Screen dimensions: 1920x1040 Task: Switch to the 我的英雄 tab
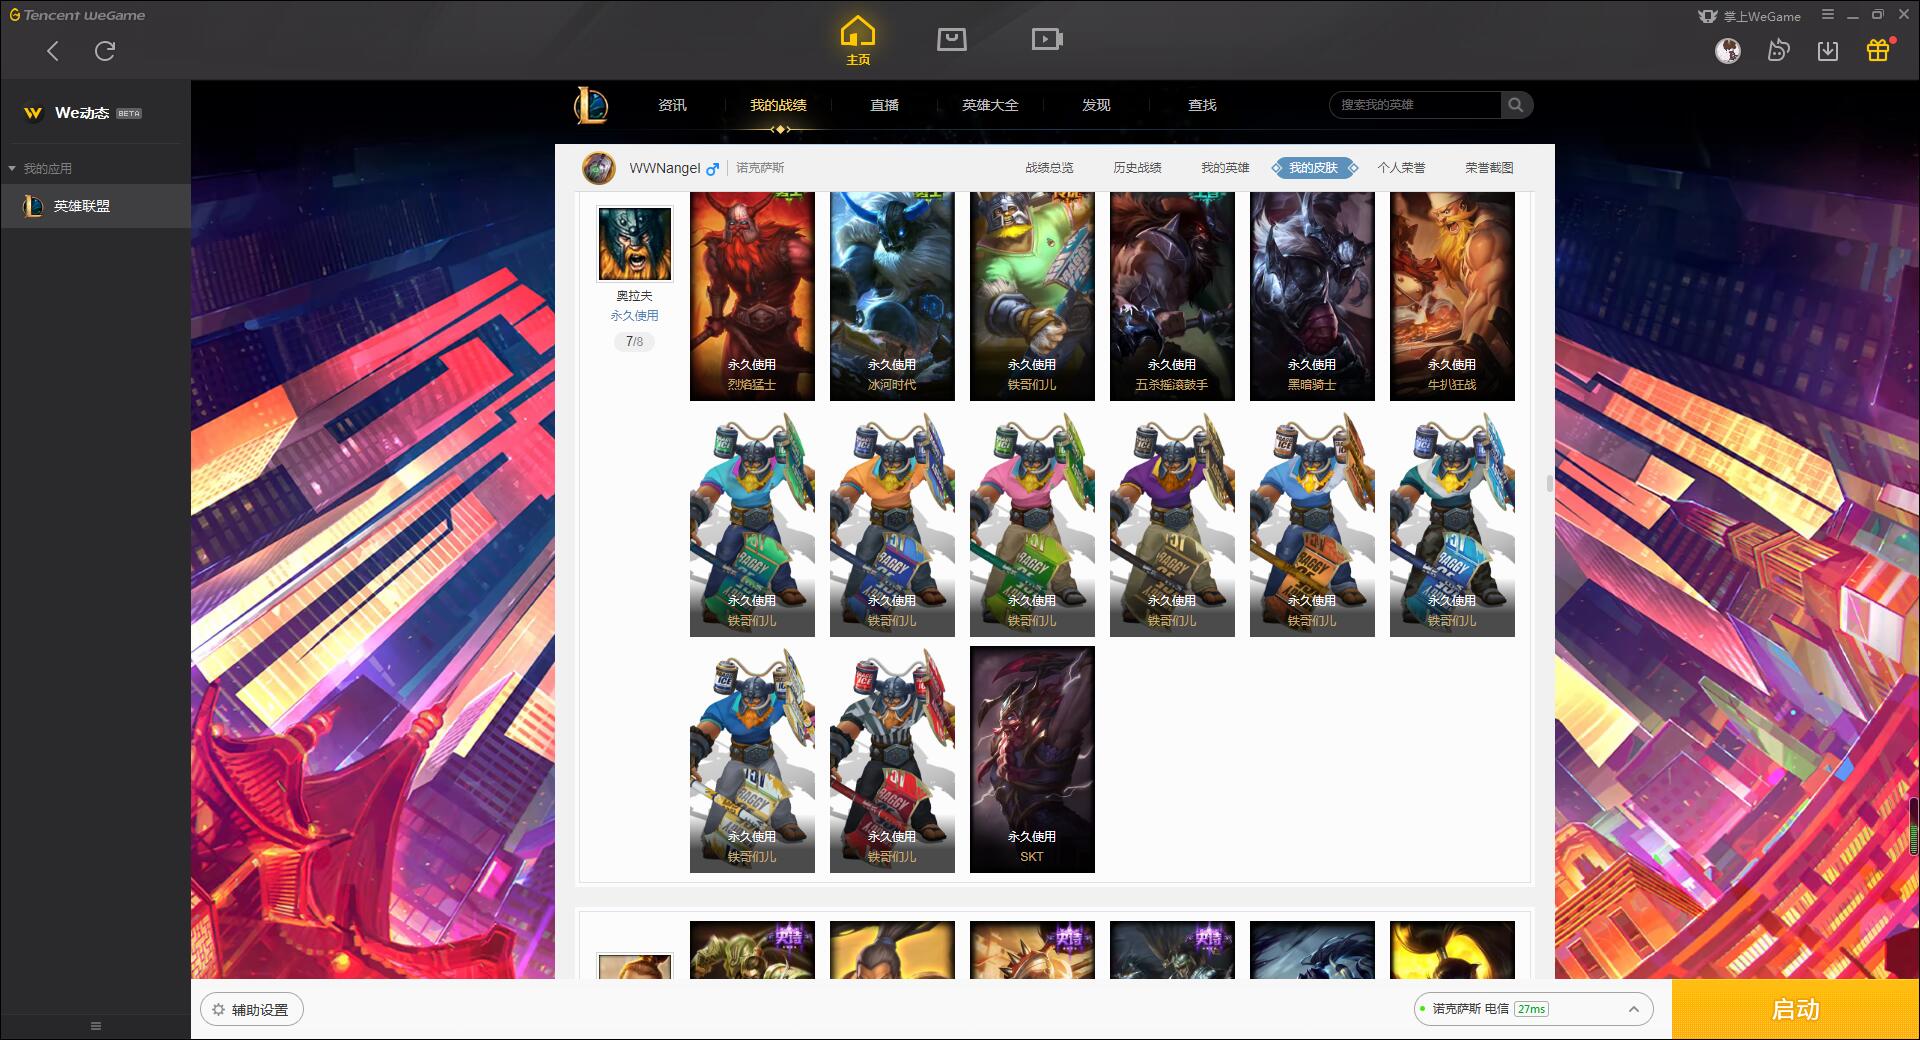(x=1225, y=168)
